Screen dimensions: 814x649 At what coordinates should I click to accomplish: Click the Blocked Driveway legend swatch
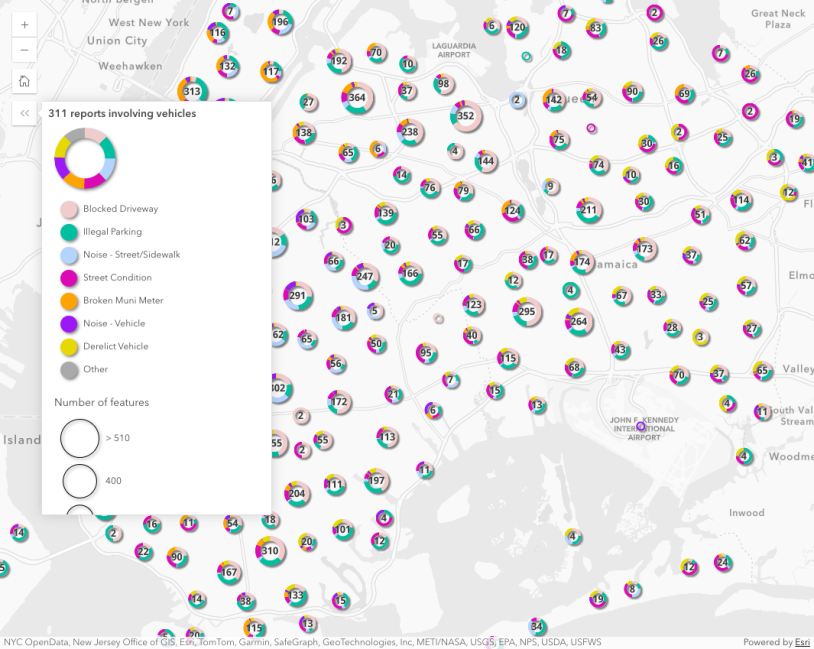69,209
